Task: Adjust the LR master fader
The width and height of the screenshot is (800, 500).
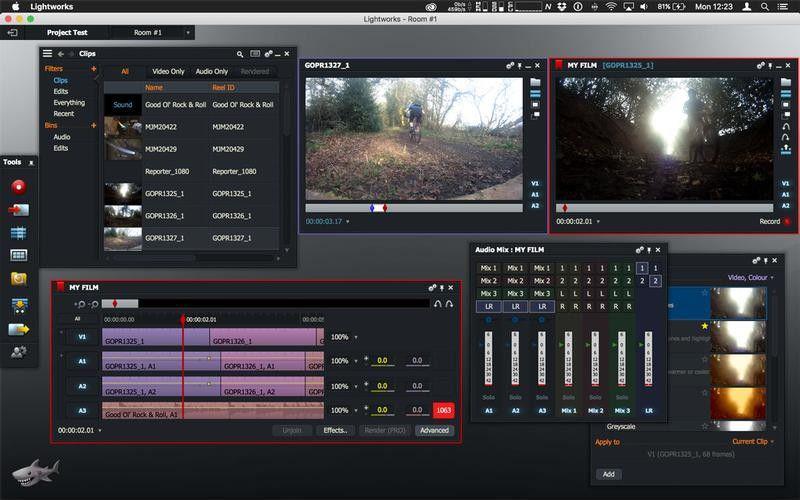Action: pyautogui.click(x=648, y=358)
